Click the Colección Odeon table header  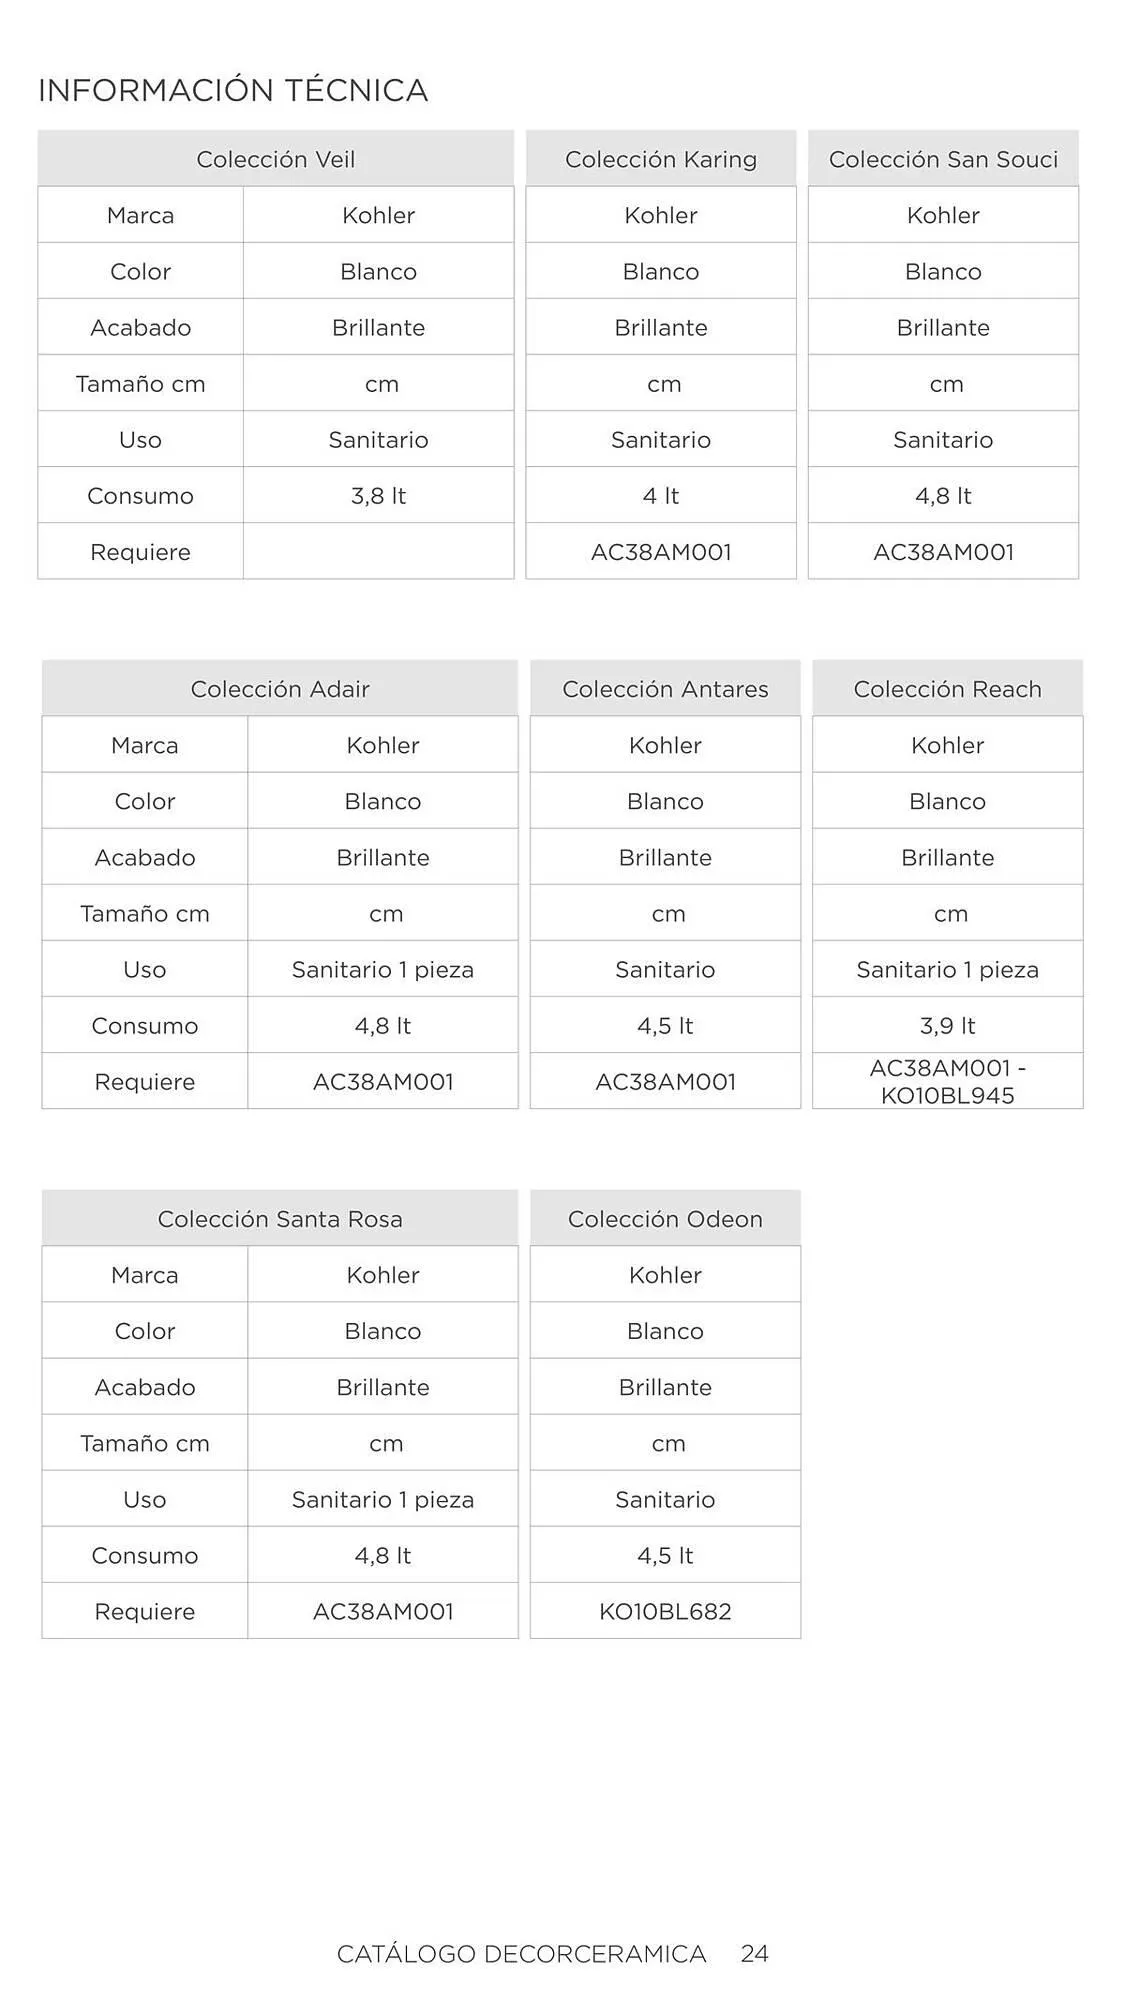(665, 1219)
